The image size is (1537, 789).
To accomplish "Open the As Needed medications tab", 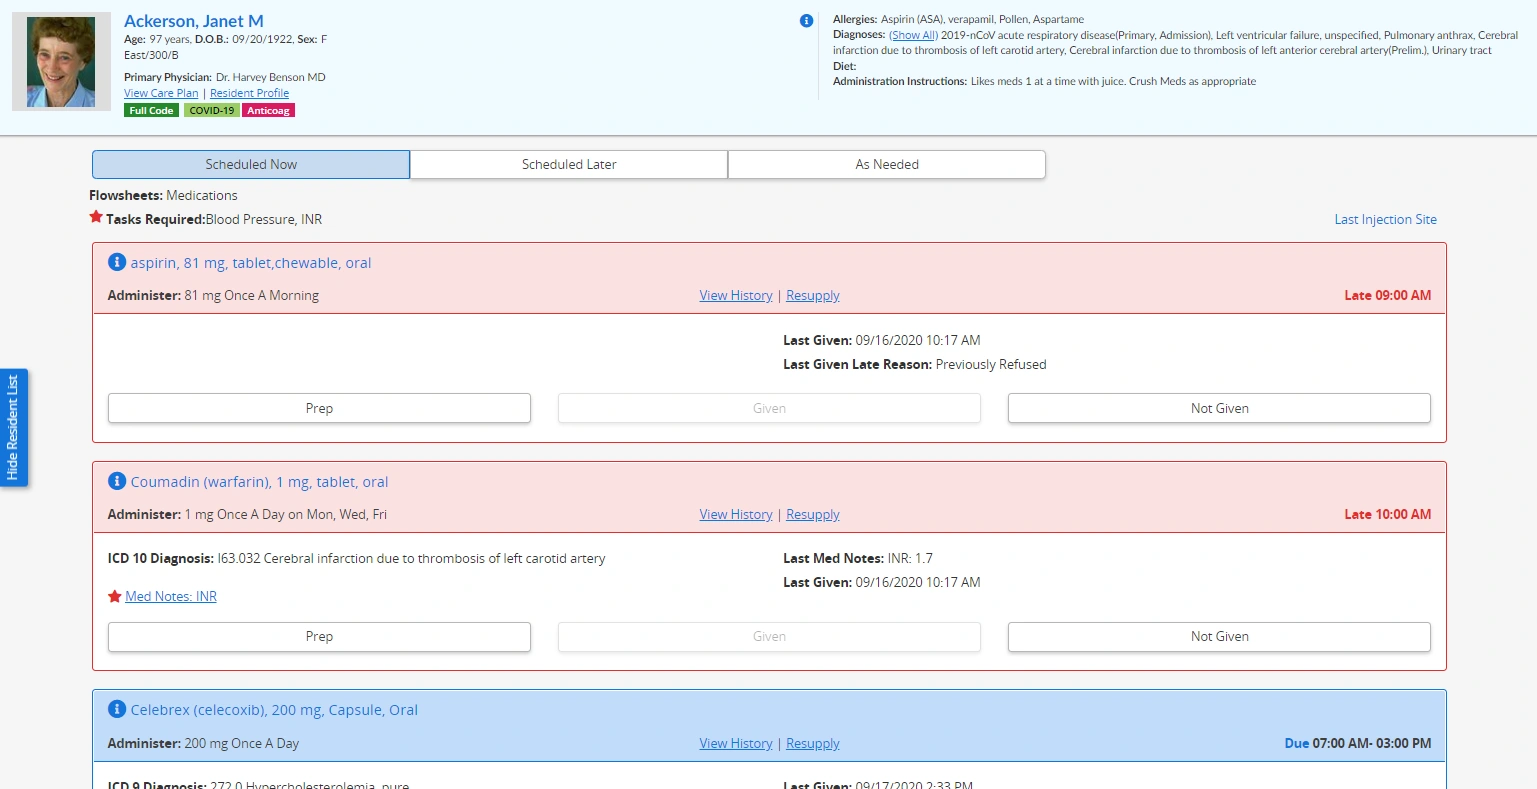I will (886, 164).
